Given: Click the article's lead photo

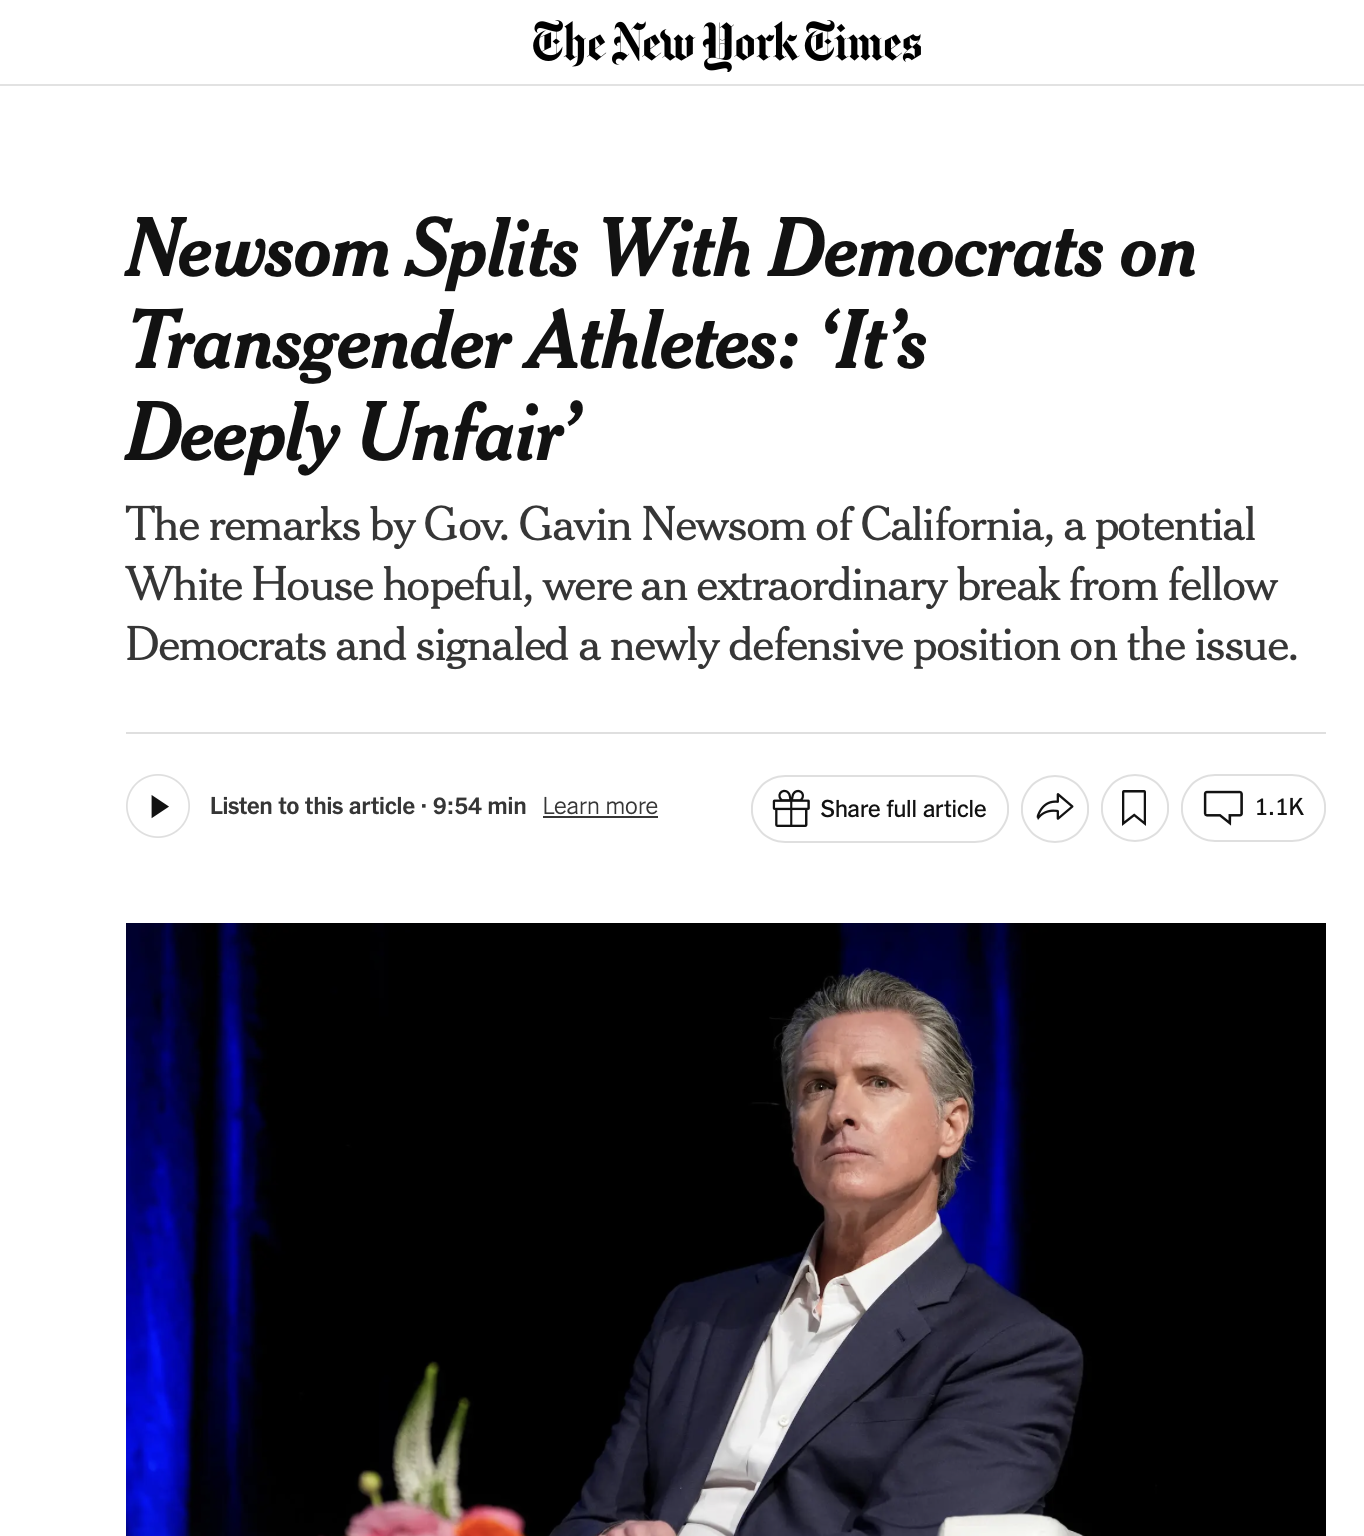Looking at the screenshot, I should tap(726, 1228).
